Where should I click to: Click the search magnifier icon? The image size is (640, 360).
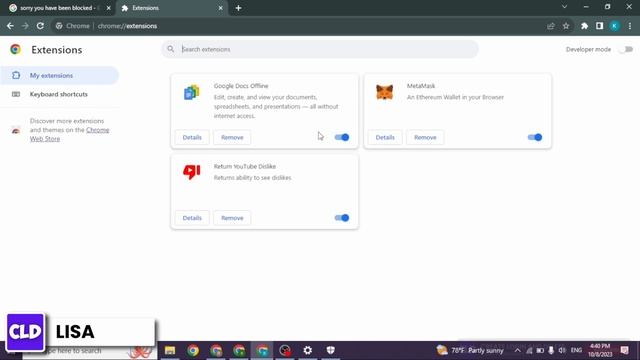click(x=171, y=49)
